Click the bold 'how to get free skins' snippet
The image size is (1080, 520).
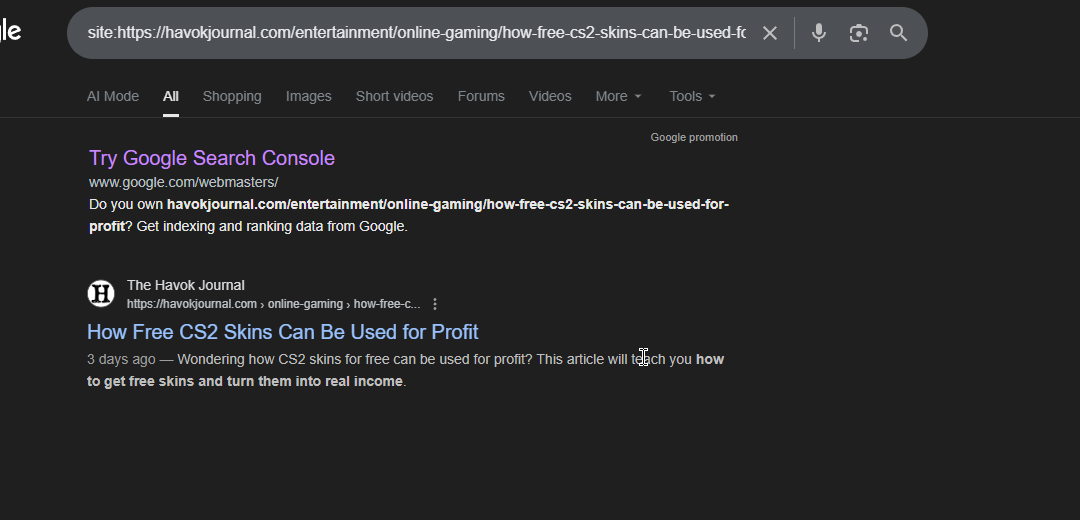pyautogui.click(x=405, y=370)
